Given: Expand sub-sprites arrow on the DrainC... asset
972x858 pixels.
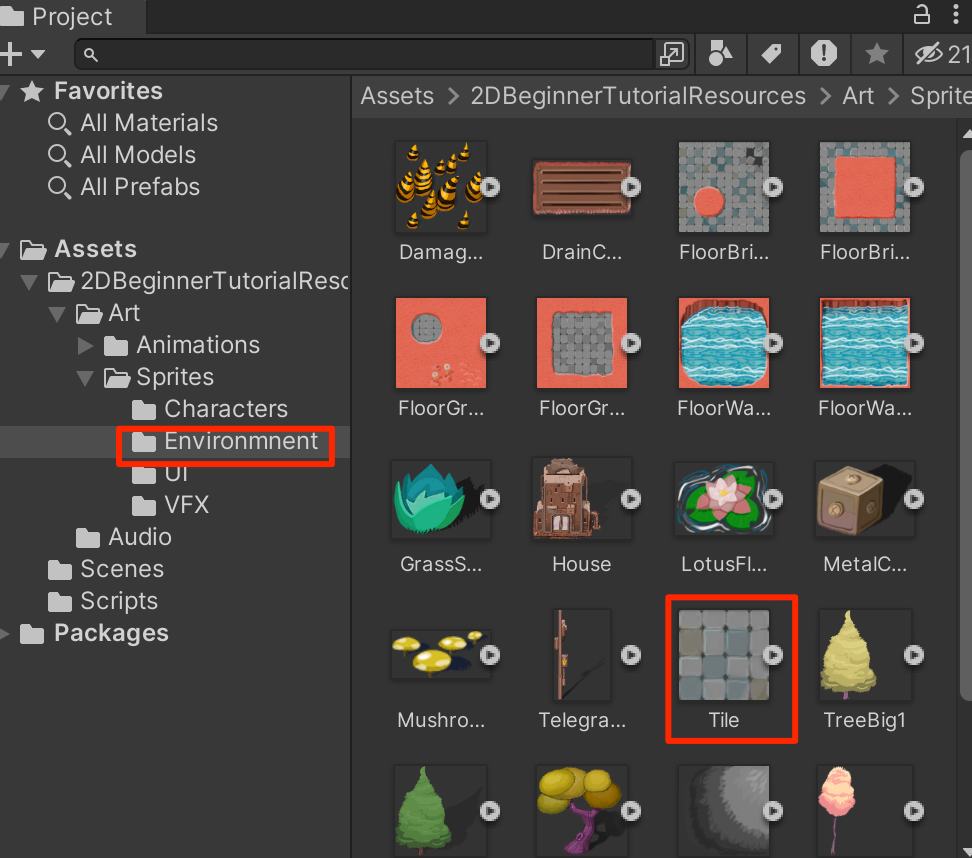Looking at the screenshot, I should [x=631, y=187].
